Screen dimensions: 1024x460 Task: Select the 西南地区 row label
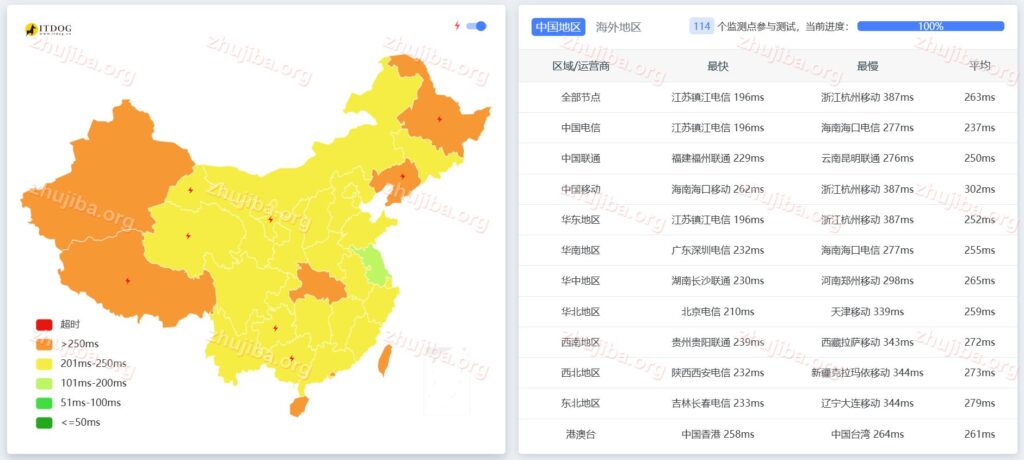[581, 342]
